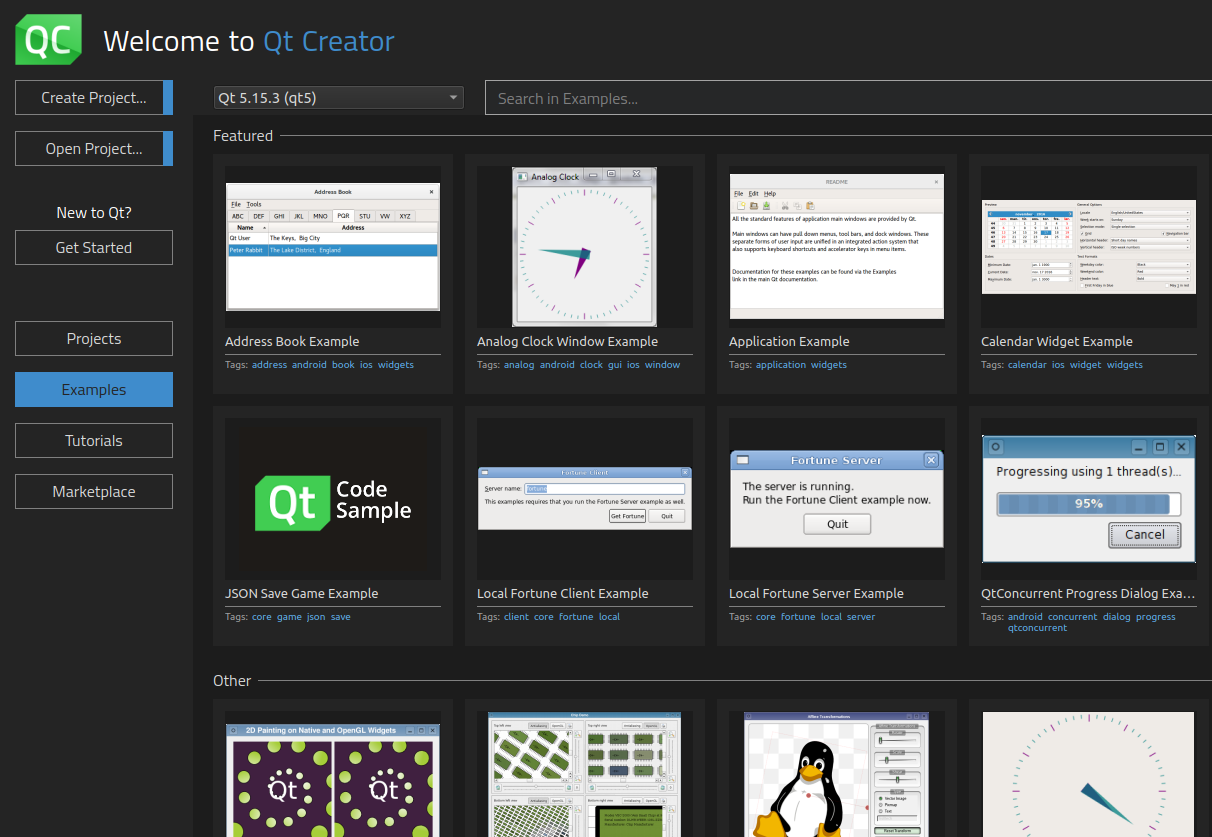Viewport: 1212px width, 837px height.
Task: Open the JSON Save Game Example thumbnail
Action: [x=333, y=499]
